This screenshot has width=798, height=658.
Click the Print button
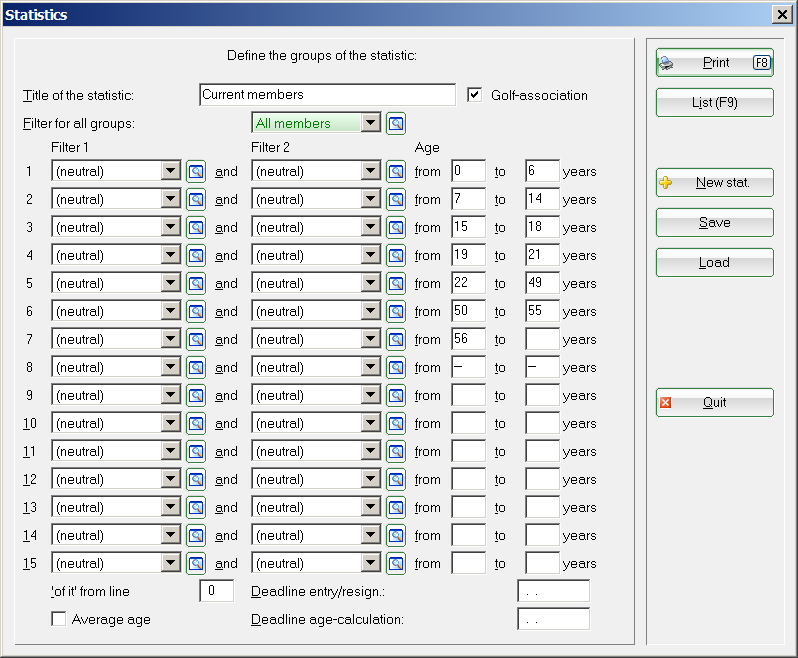(714, 63)
